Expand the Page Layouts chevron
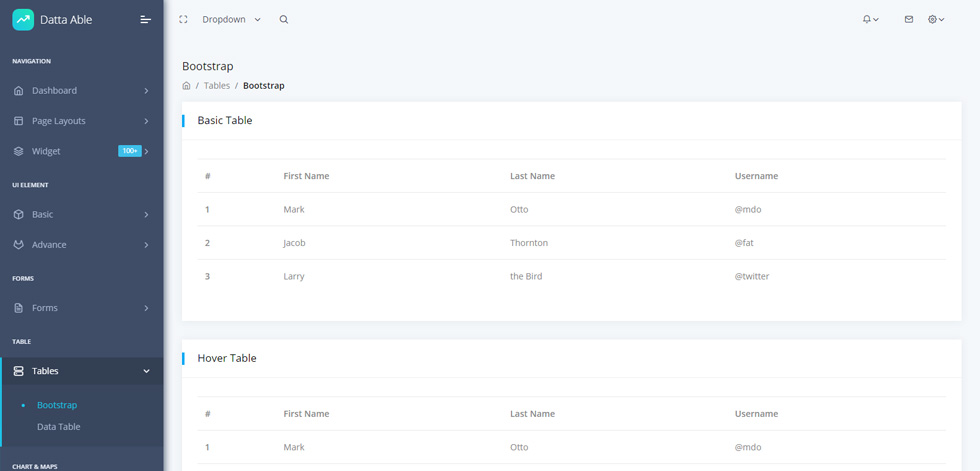This screenshot has width=980, height=471. 146,121
